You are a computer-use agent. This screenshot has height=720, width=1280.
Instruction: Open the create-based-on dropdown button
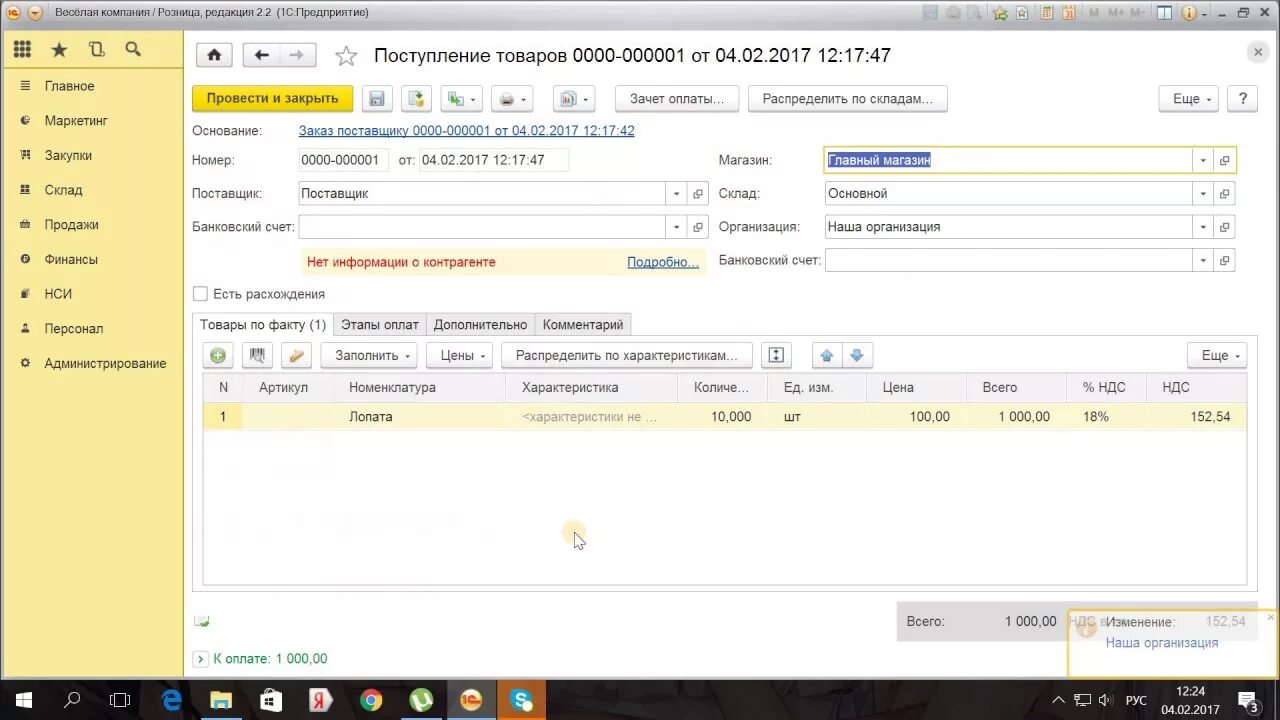click(x=462, y=99)
